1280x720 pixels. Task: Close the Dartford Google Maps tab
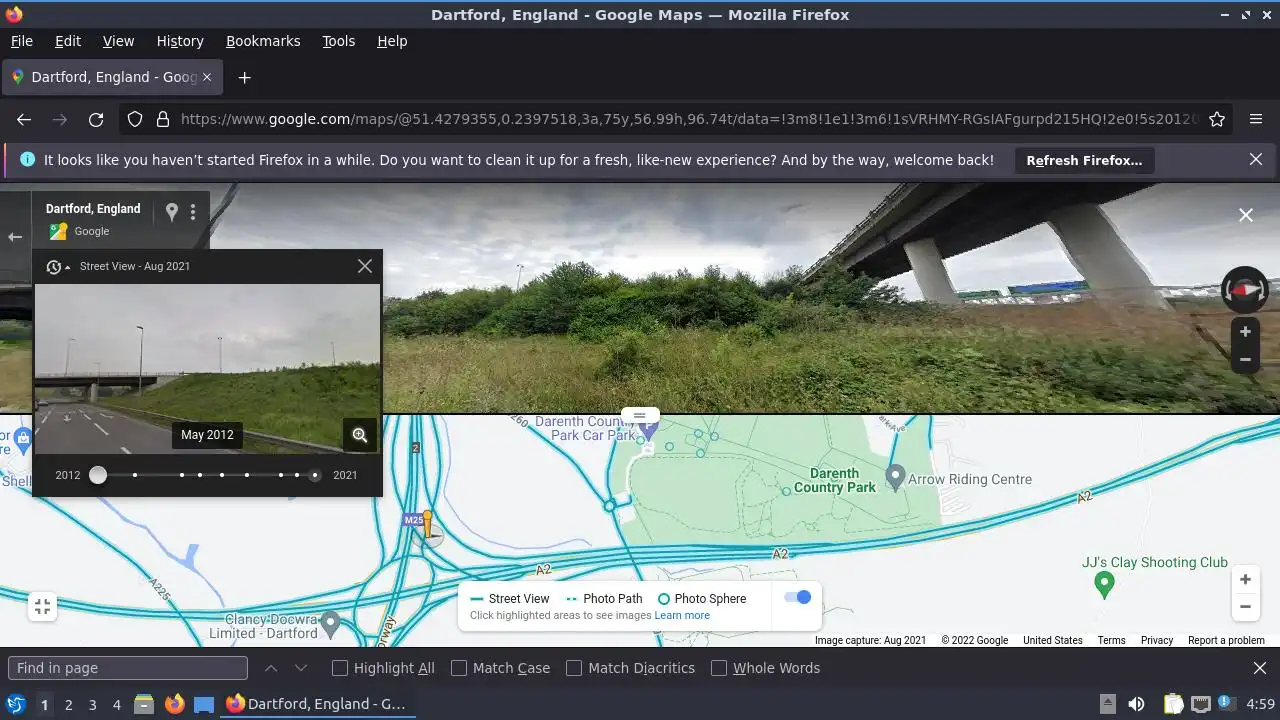[207, 77]
